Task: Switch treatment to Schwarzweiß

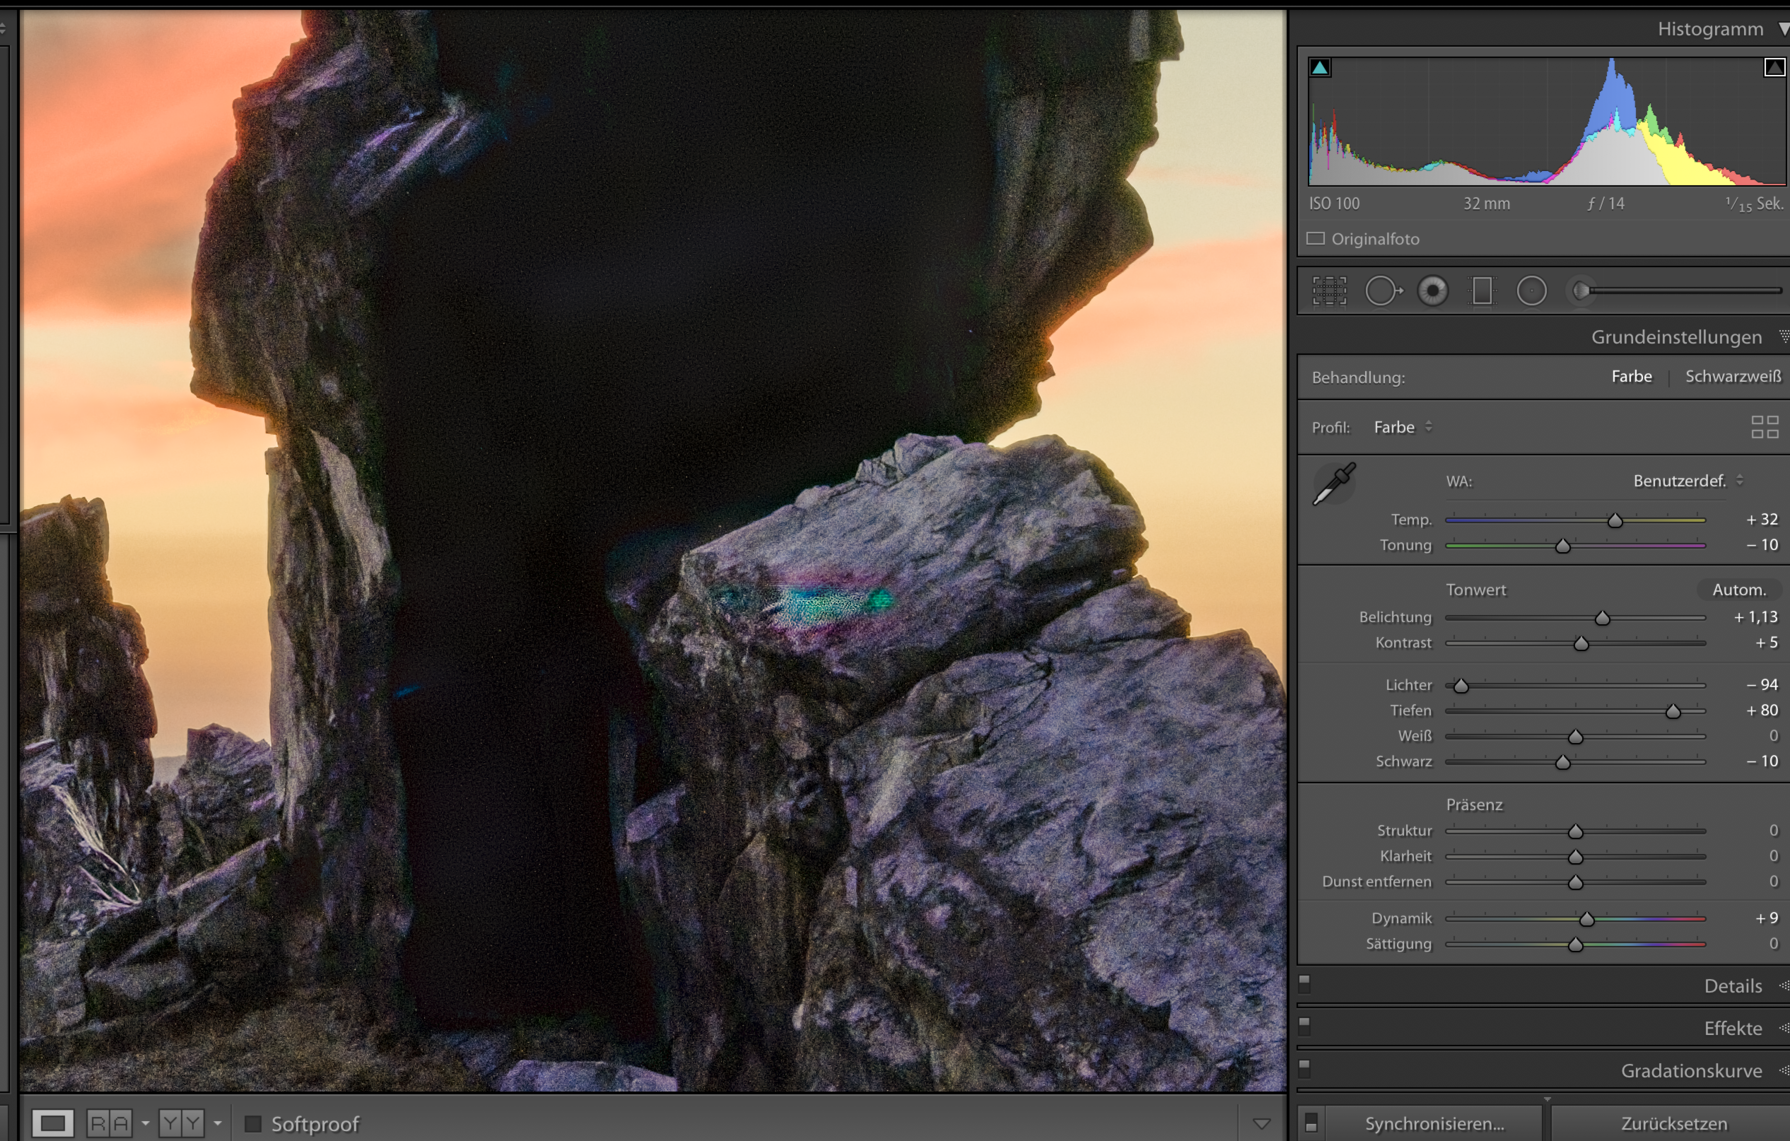Action: pyautogui.click(x=1733, y=377)
